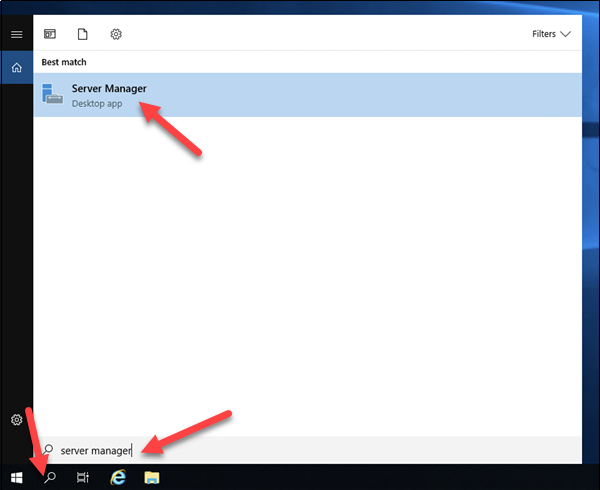
Task: Open File Explorer from taskbar
Action: coord(152,477)
